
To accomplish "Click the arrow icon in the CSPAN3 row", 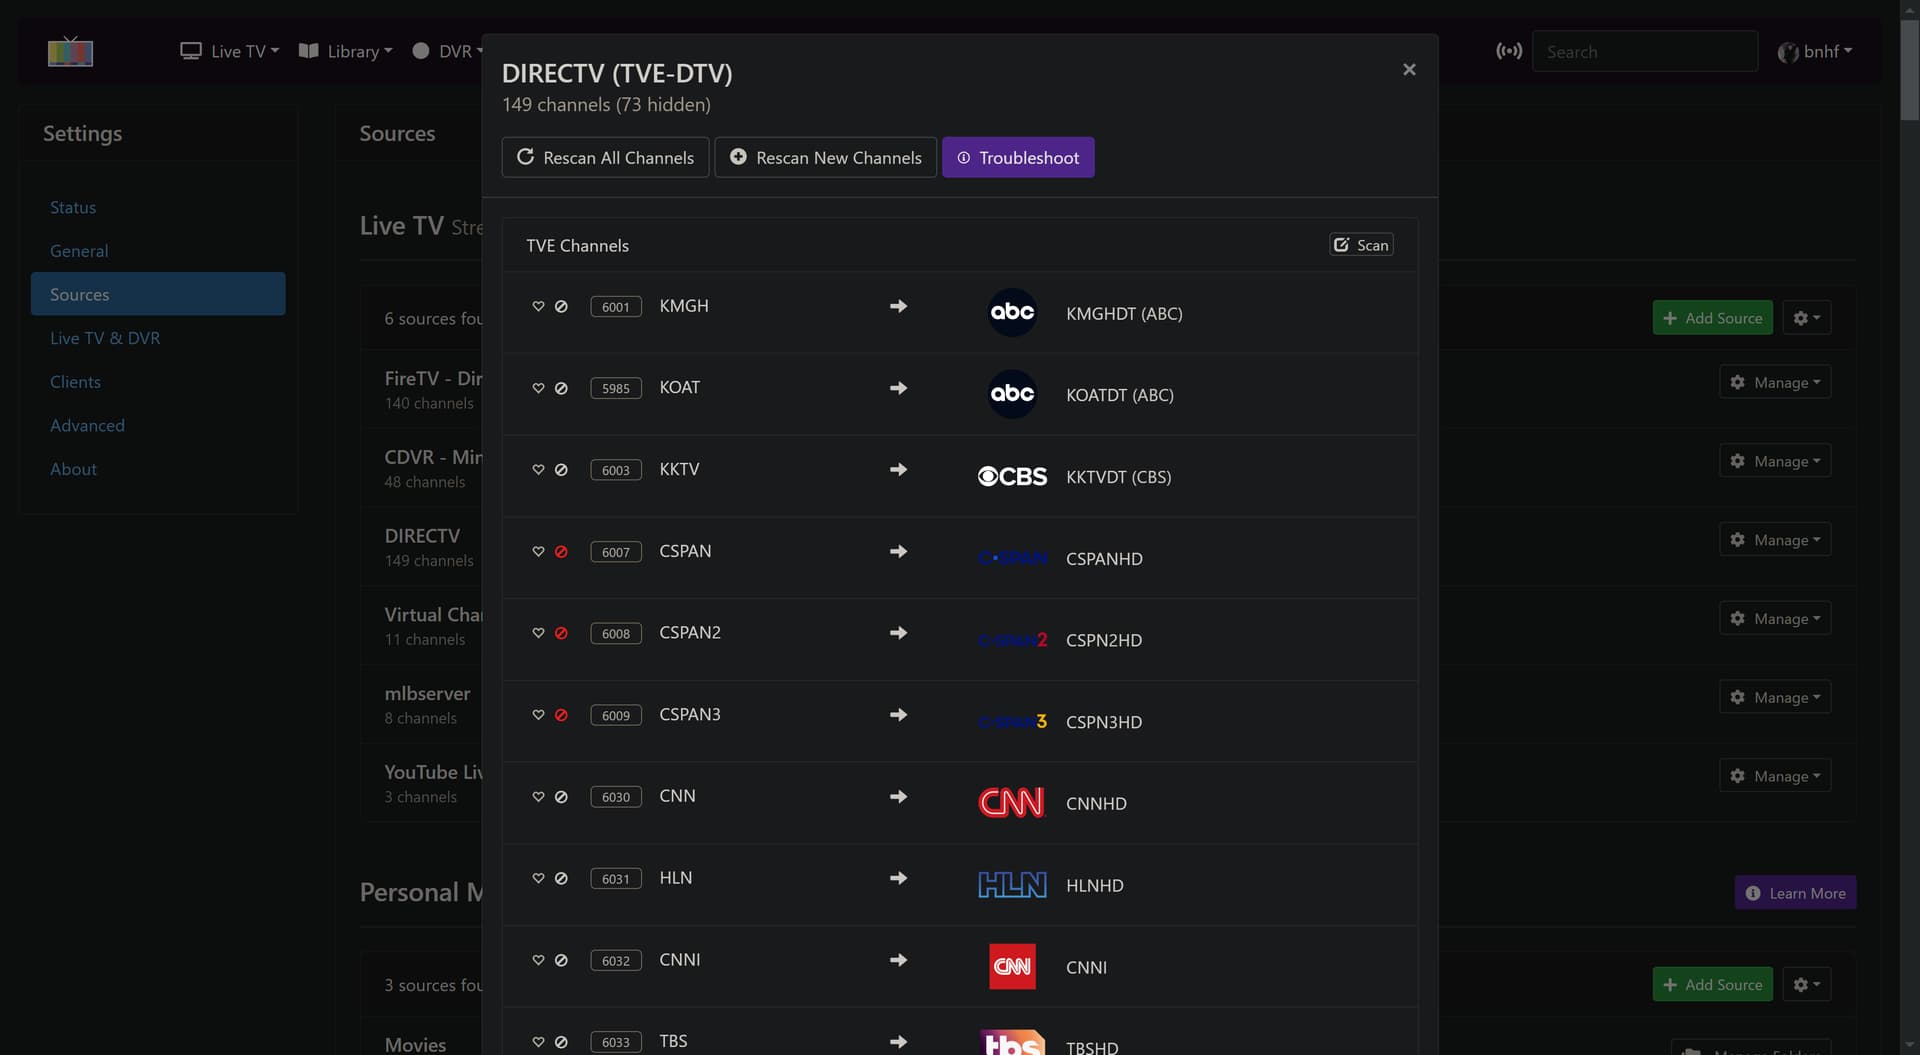I will click(898, 715).
